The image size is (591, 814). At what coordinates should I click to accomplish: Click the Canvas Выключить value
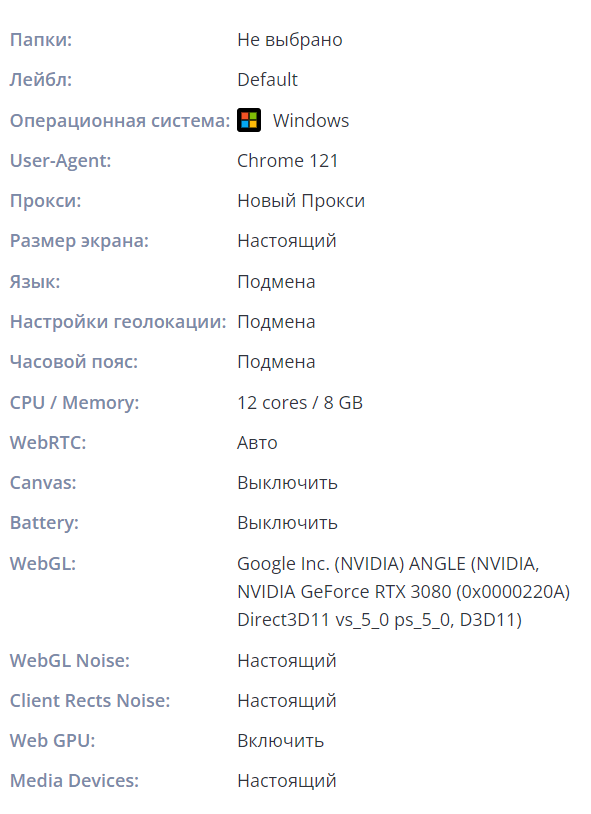tap(287, 483)
